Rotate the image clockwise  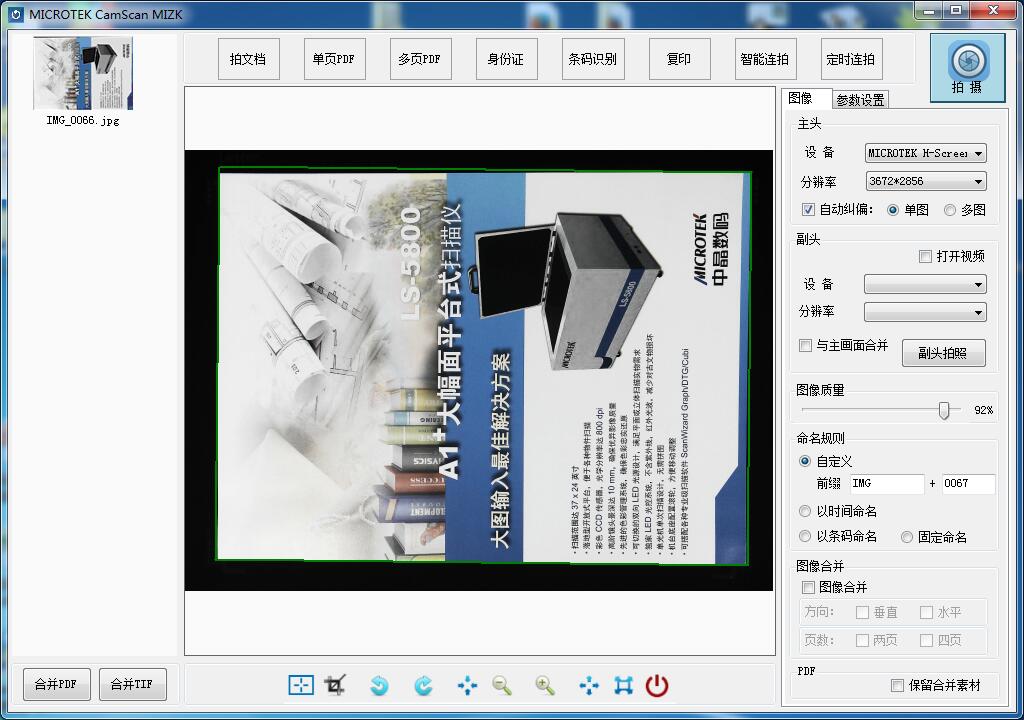pyautogui.click(x=423, y=685)
